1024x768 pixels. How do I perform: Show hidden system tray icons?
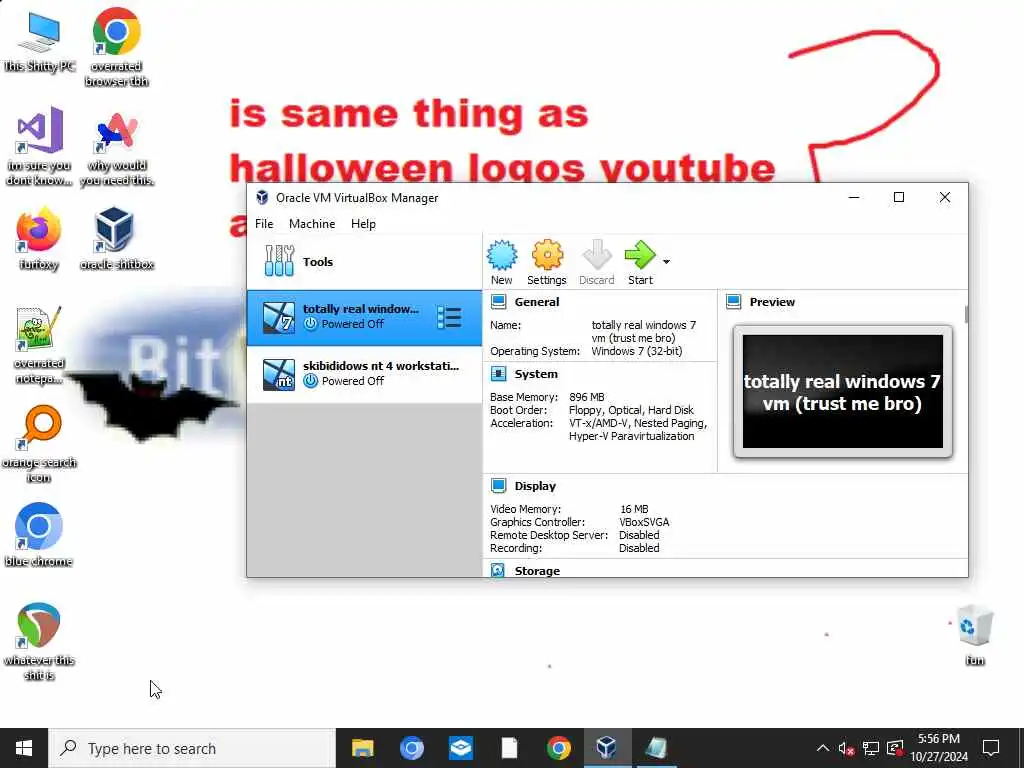823,748
